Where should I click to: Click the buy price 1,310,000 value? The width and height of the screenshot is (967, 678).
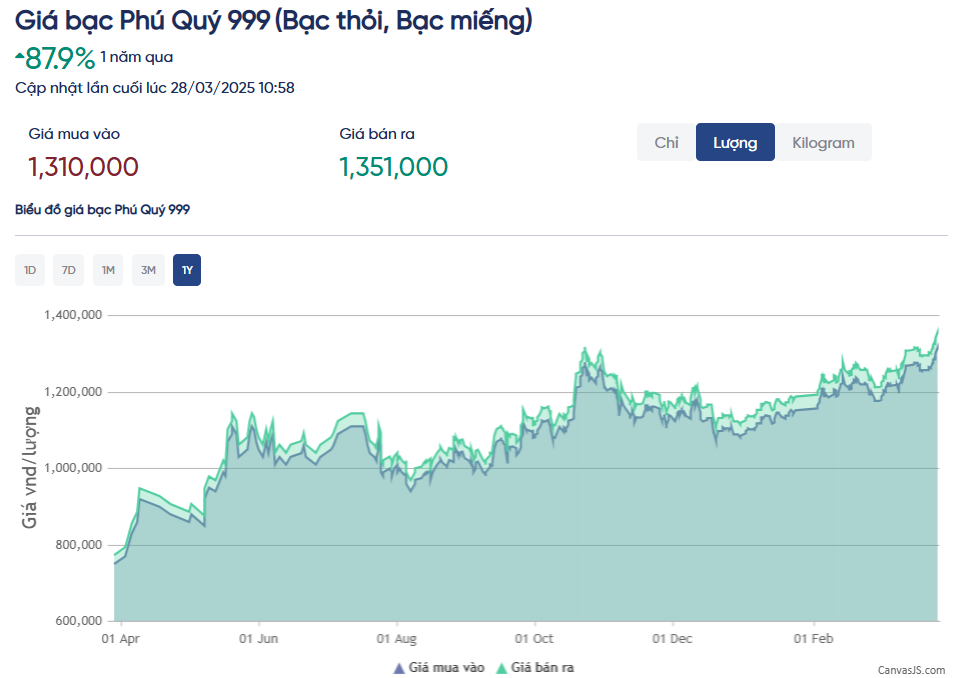click(x=84, y=167)
